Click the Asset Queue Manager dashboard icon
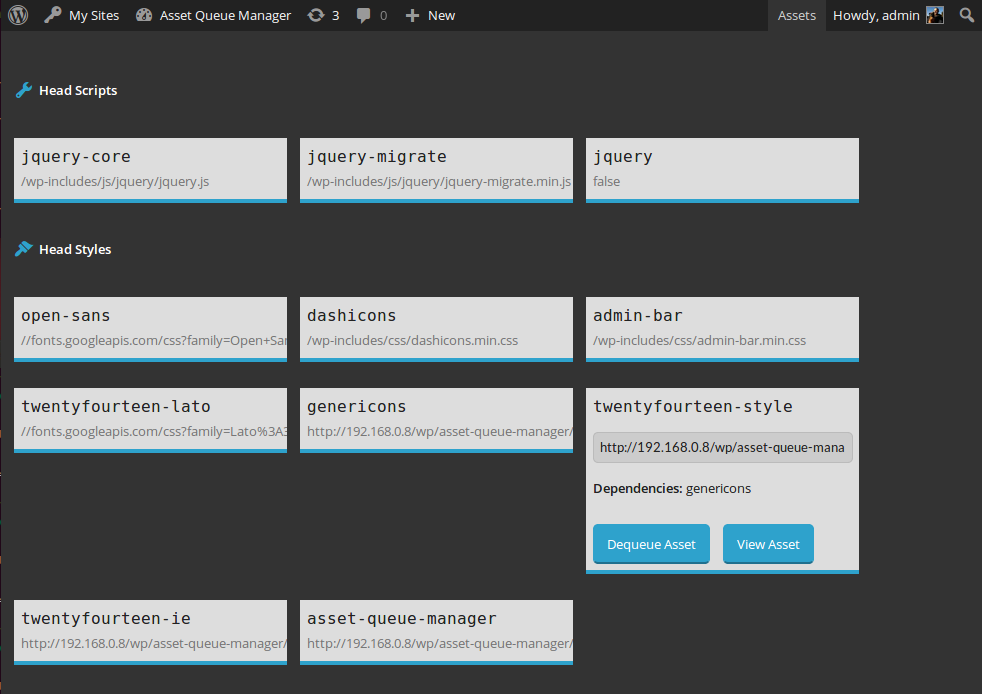The width and height of the screenshot is (982, 694). 144,15
